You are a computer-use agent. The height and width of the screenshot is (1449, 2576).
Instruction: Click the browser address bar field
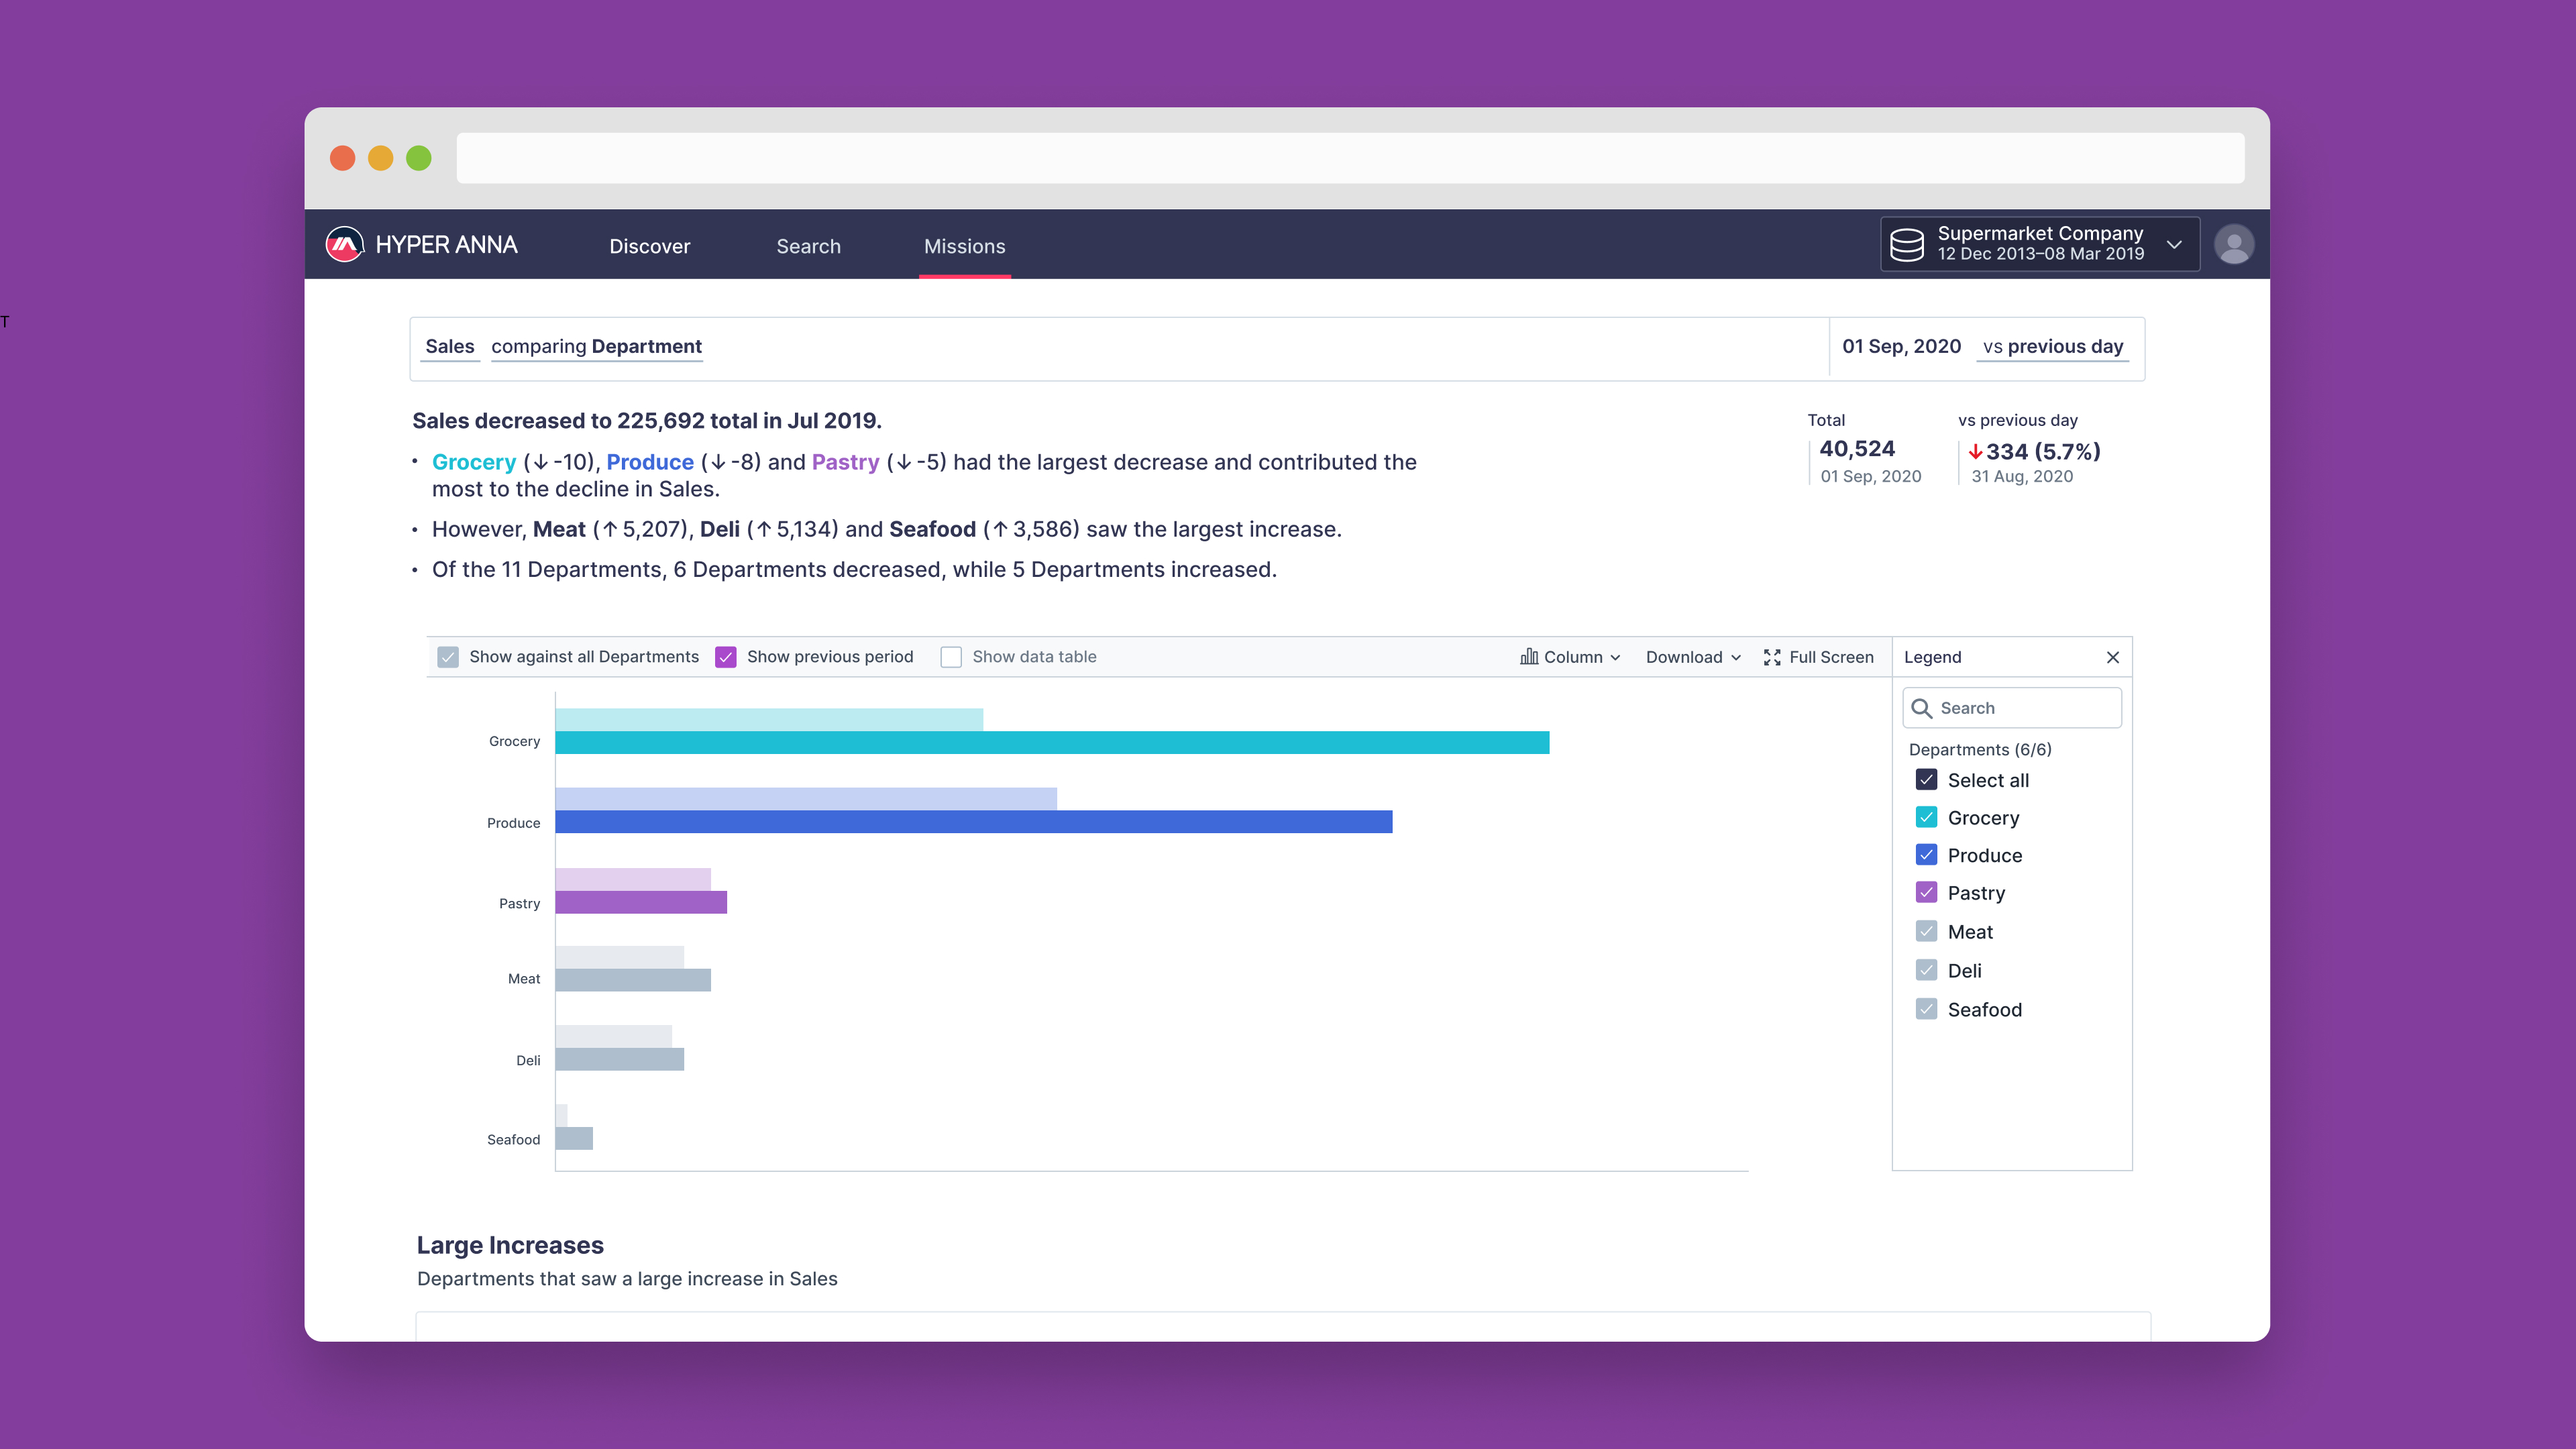(x=1350, y=158)
